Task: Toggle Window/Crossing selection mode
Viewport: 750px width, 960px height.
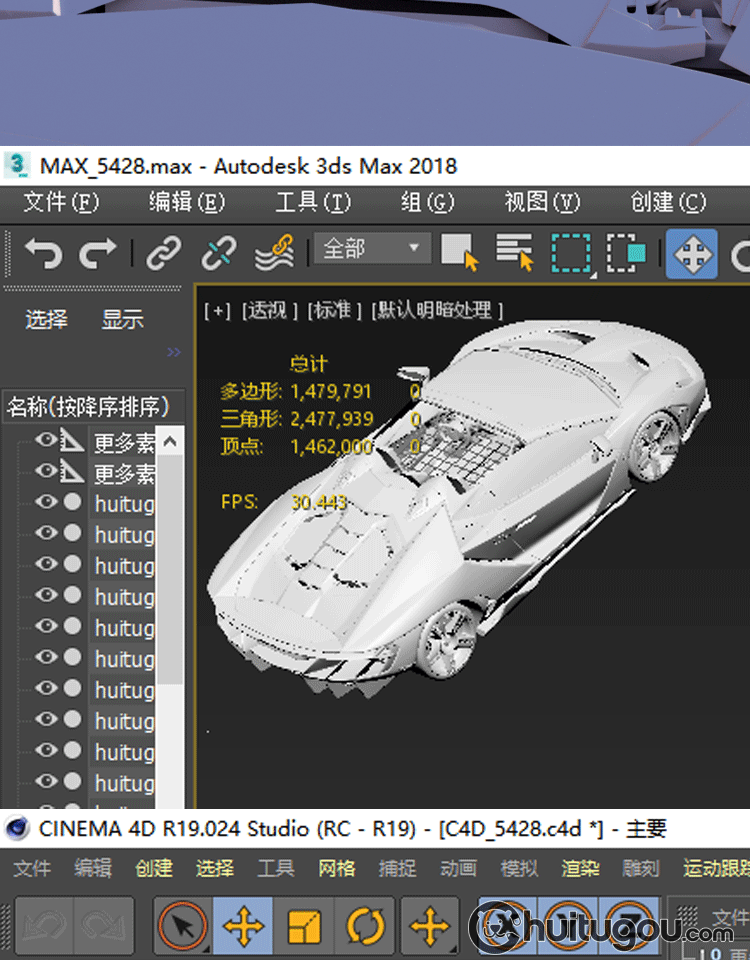Action: pyautogui.click(x=626, y=253)
